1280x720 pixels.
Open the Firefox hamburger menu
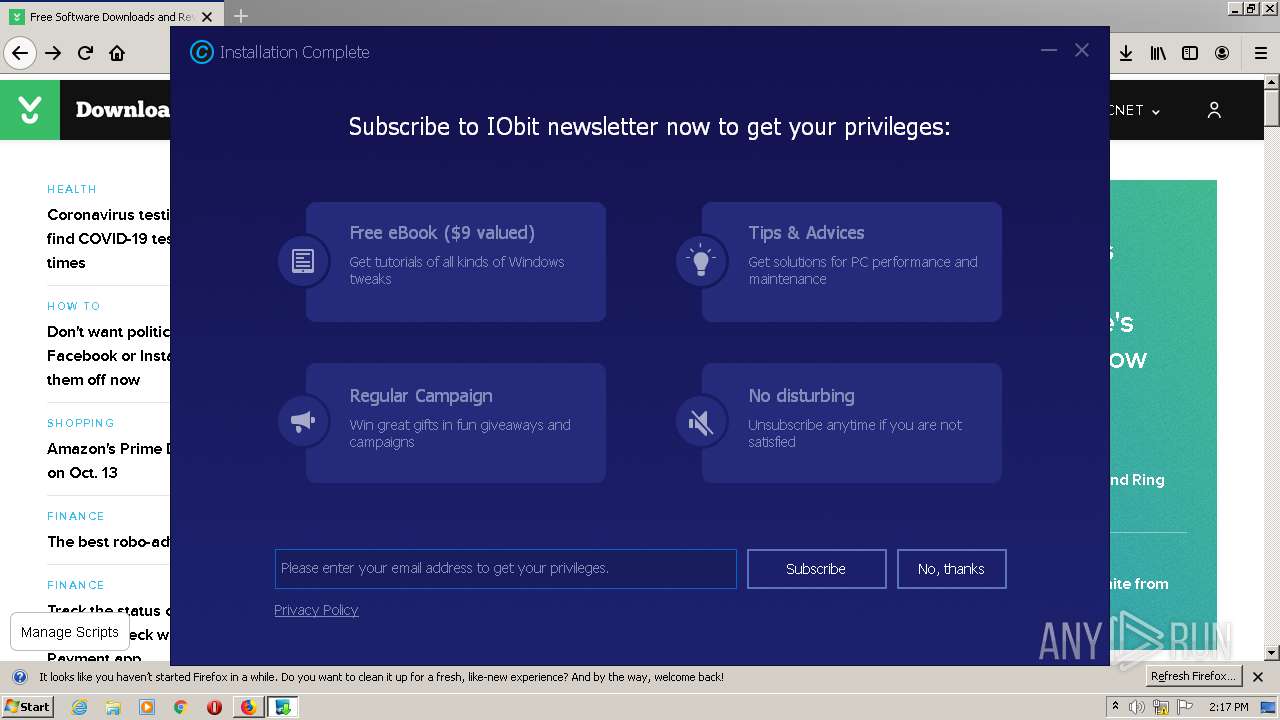[x=1261, y=53]
